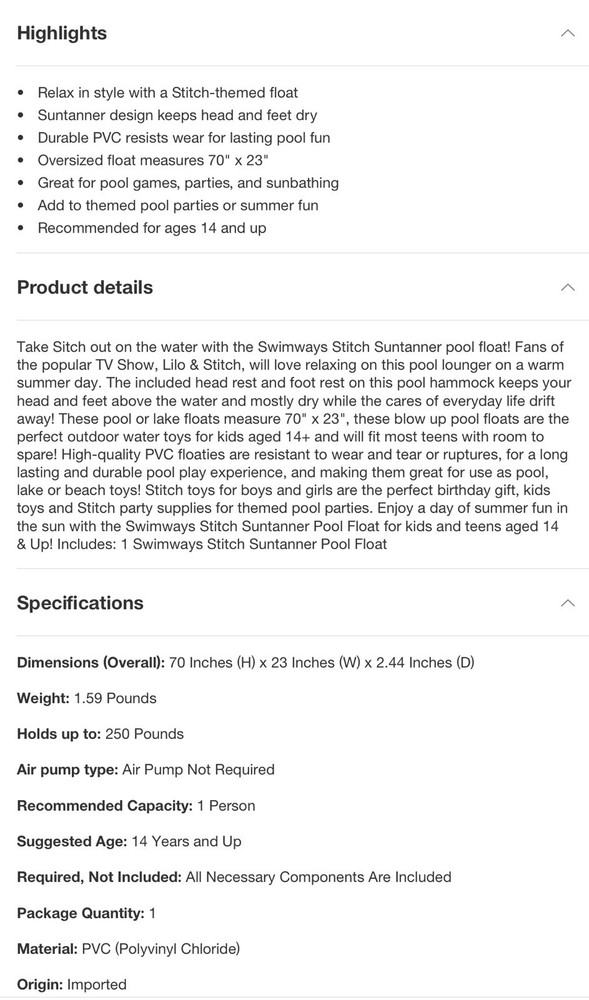Collapse the Specifications section chevron
This screenshot has height=1000, width=589.
[568, 603]
